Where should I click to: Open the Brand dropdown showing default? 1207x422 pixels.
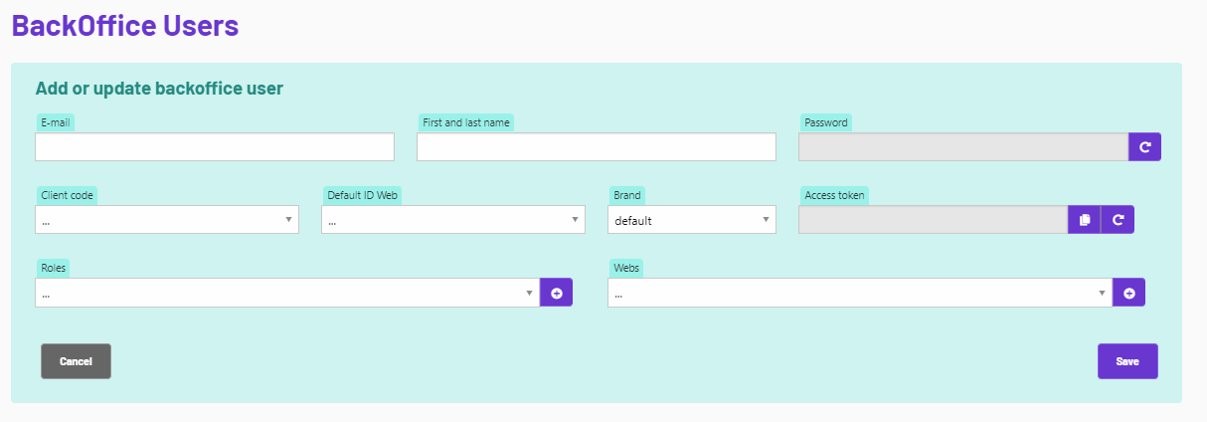coord(692,220)
